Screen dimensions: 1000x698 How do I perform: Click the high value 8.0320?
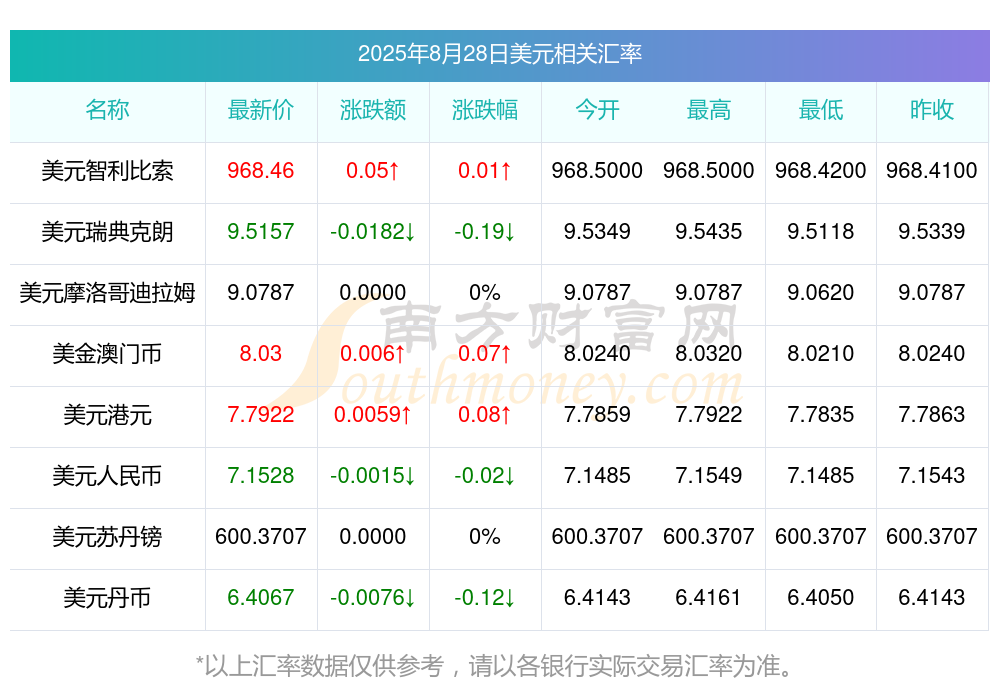tap(709, 353)
